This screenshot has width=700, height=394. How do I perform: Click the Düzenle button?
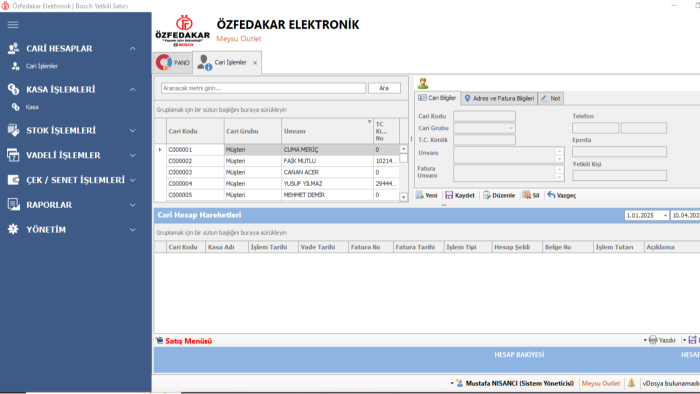pos(499,195)
